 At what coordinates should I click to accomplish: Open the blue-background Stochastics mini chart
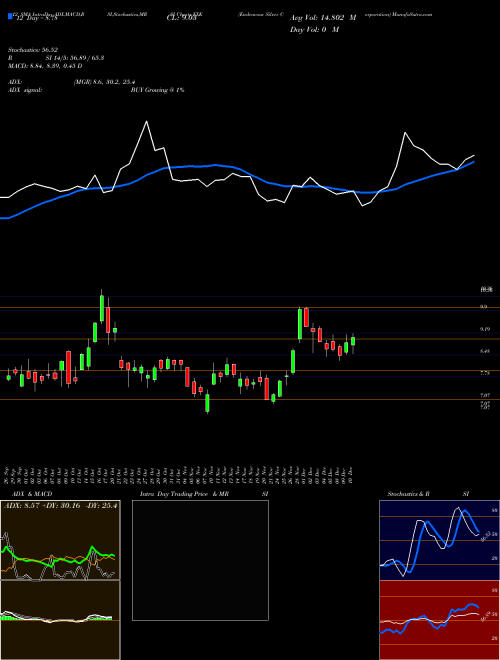(x=439, y=540)
